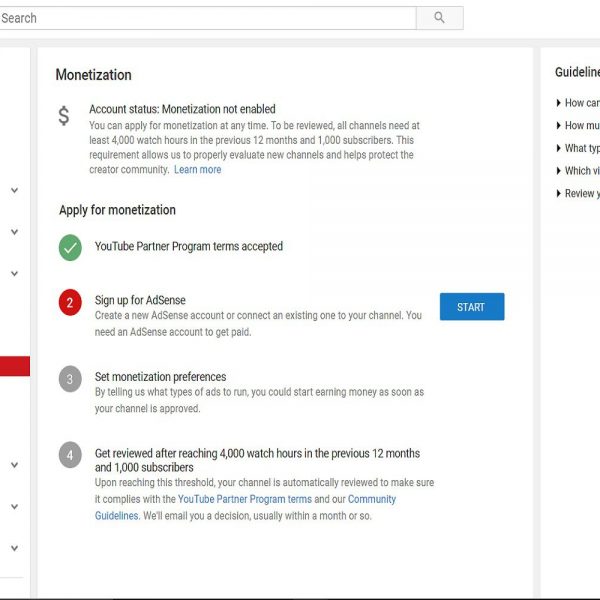Expand the "How can" guideline item

click(x=578, y=103)
